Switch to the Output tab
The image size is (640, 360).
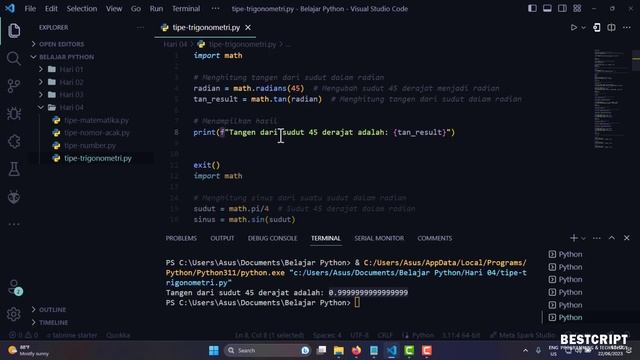[222, 238]
